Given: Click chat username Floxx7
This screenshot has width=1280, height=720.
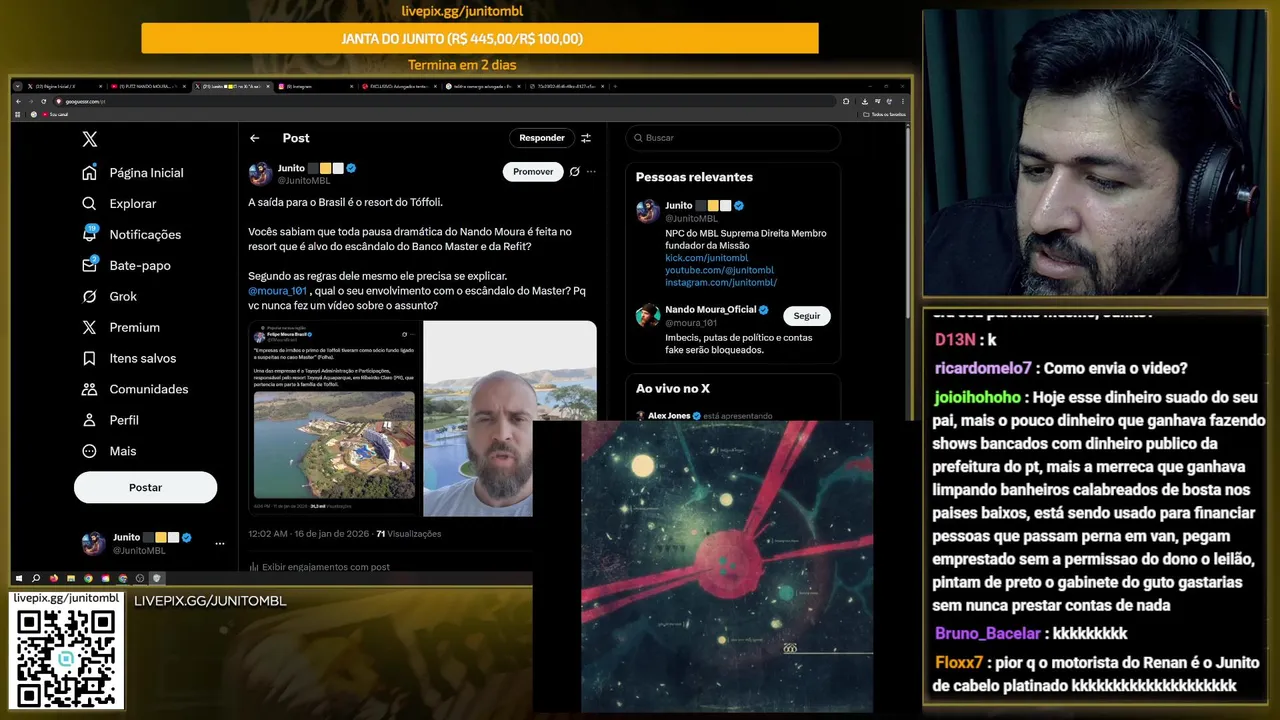Looking at the screenshot, I should pyautogui.click(x=959, y=663).
